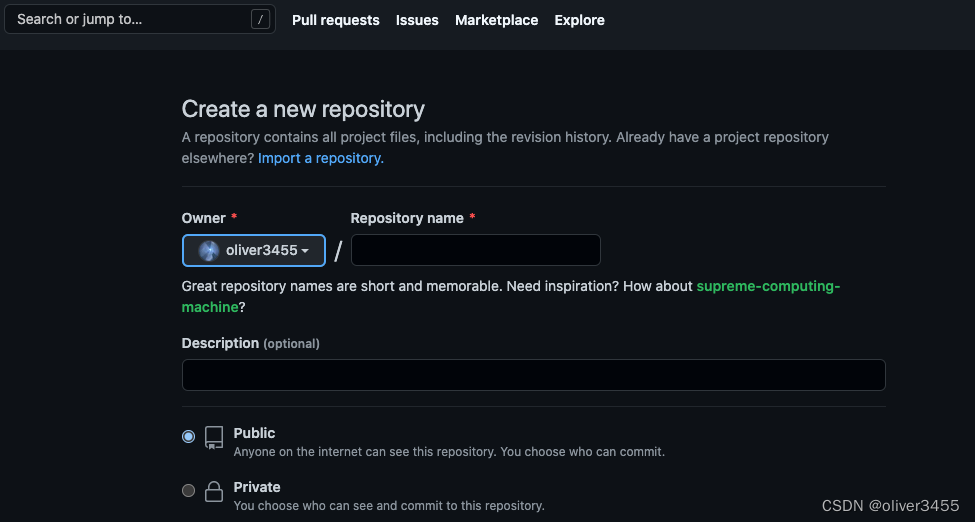Click the slash shortcut key icon in search
This screenshot has width=975, height=522.
click(x=260, y=20)
